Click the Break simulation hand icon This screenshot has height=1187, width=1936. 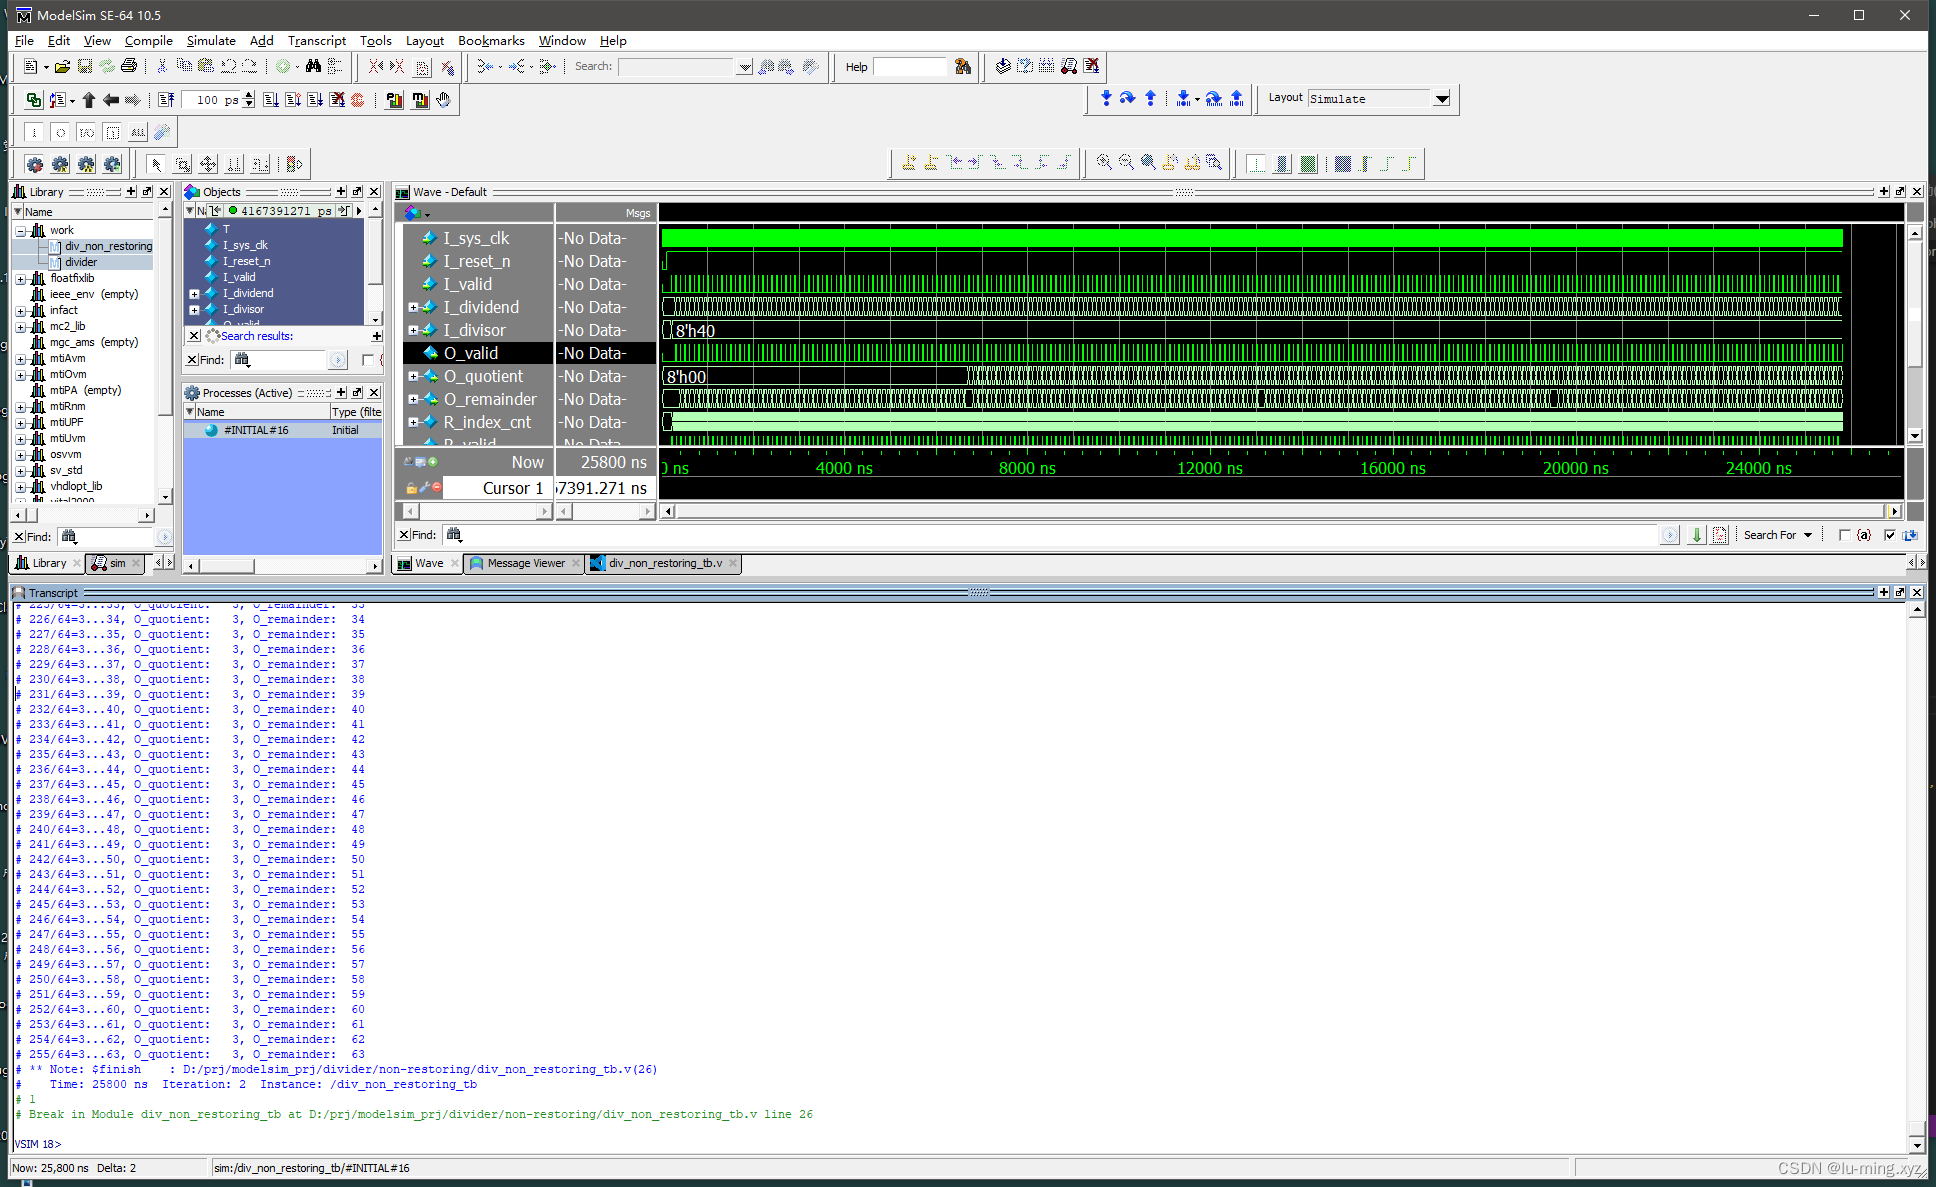click(443, 100)
